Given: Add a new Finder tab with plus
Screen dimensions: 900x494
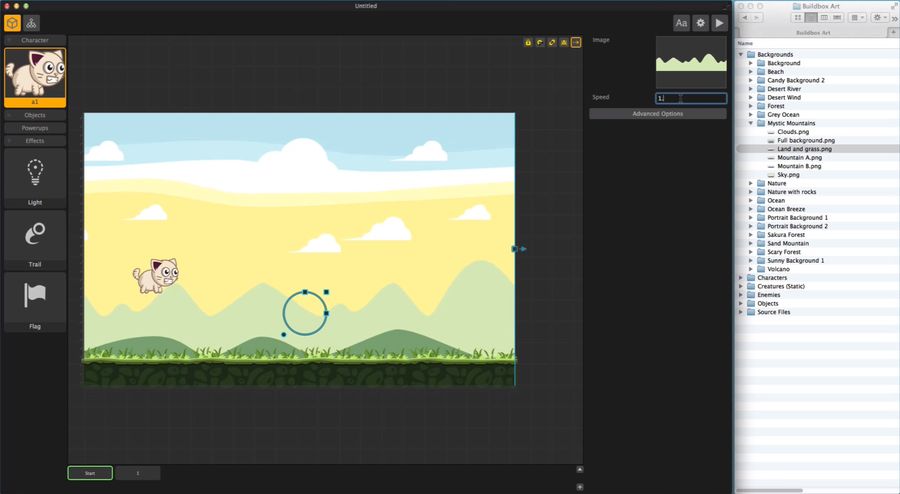Looking at the screenshot, I should pyautogui.click(x=894, y=33).
